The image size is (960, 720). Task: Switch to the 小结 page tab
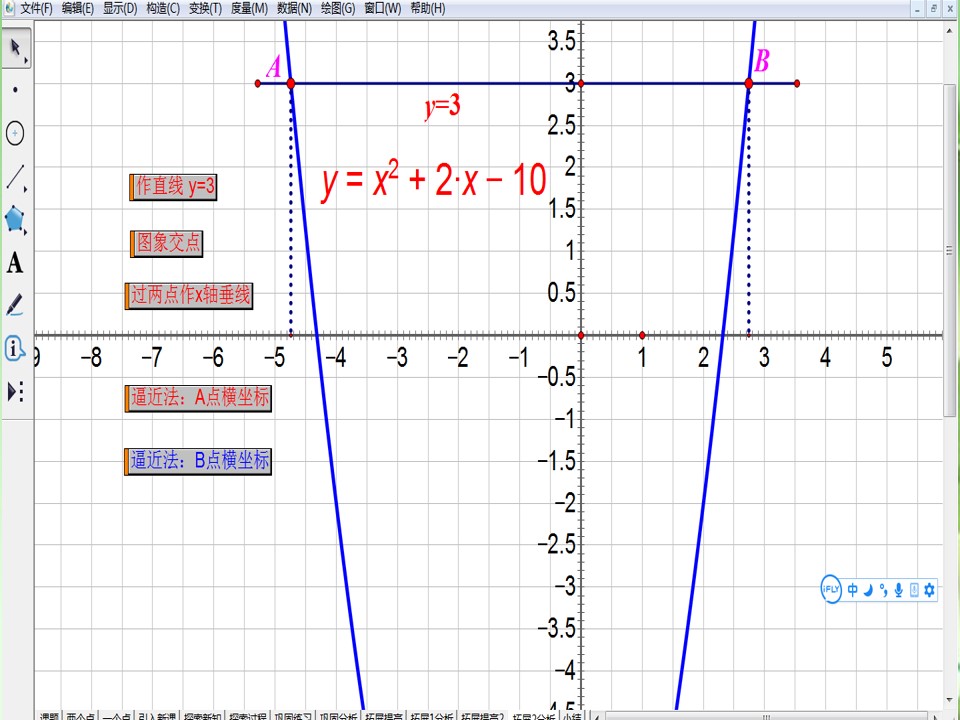573,716
